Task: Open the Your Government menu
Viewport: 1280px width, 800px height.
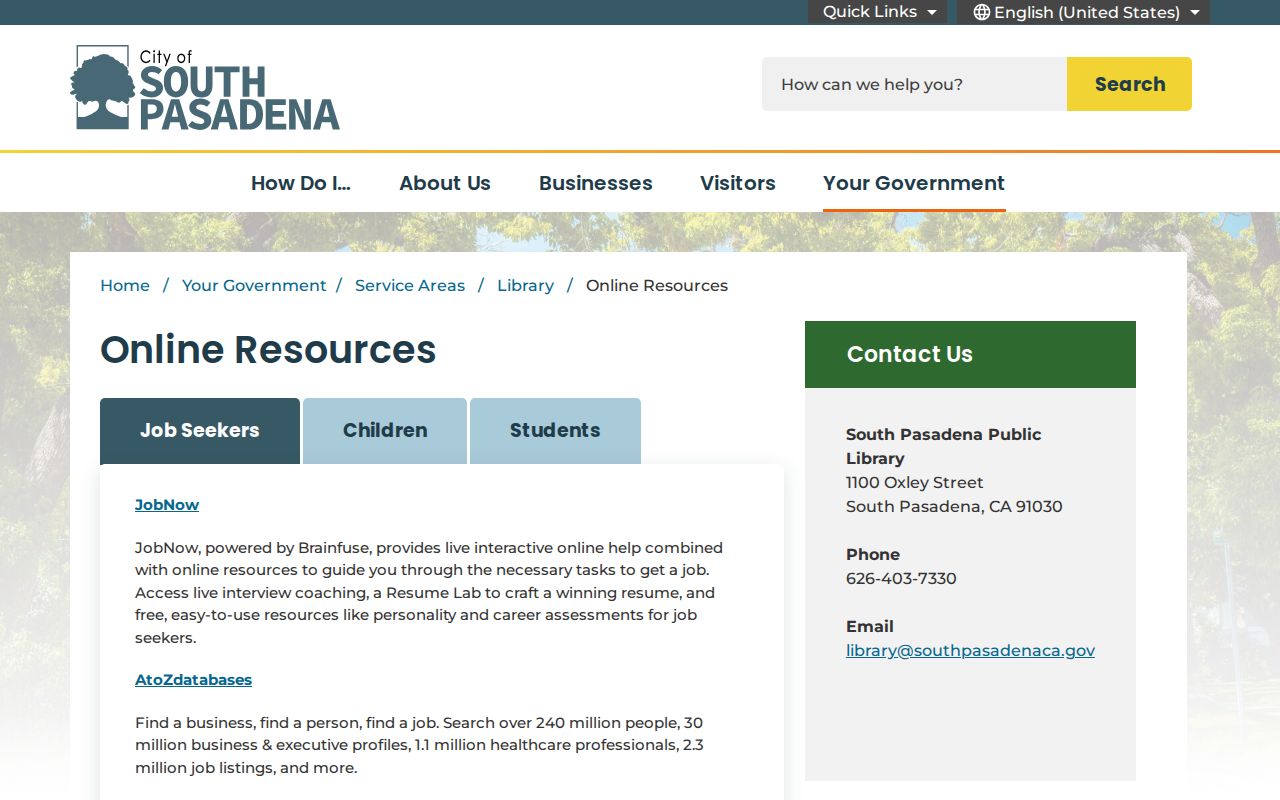Action: click(x=914, y=183)
